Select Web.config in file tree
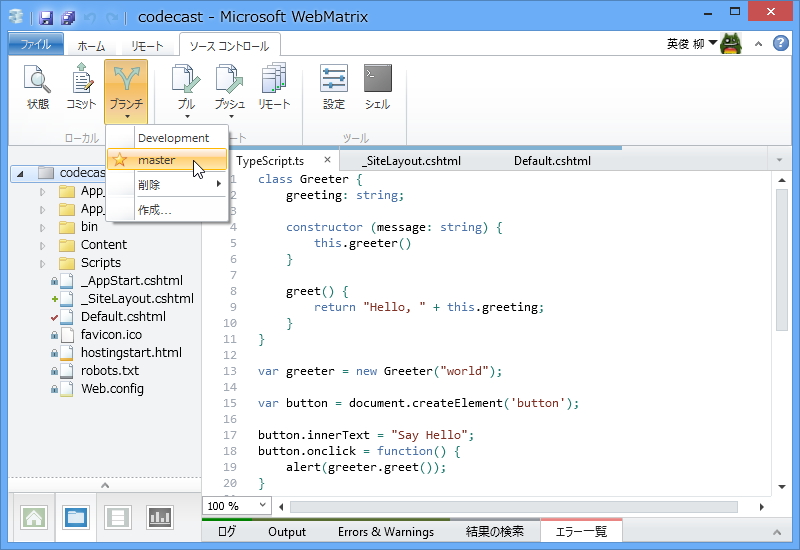Image resolution: width=800 pixels, height=550 pixels. (x=112, y=389)
